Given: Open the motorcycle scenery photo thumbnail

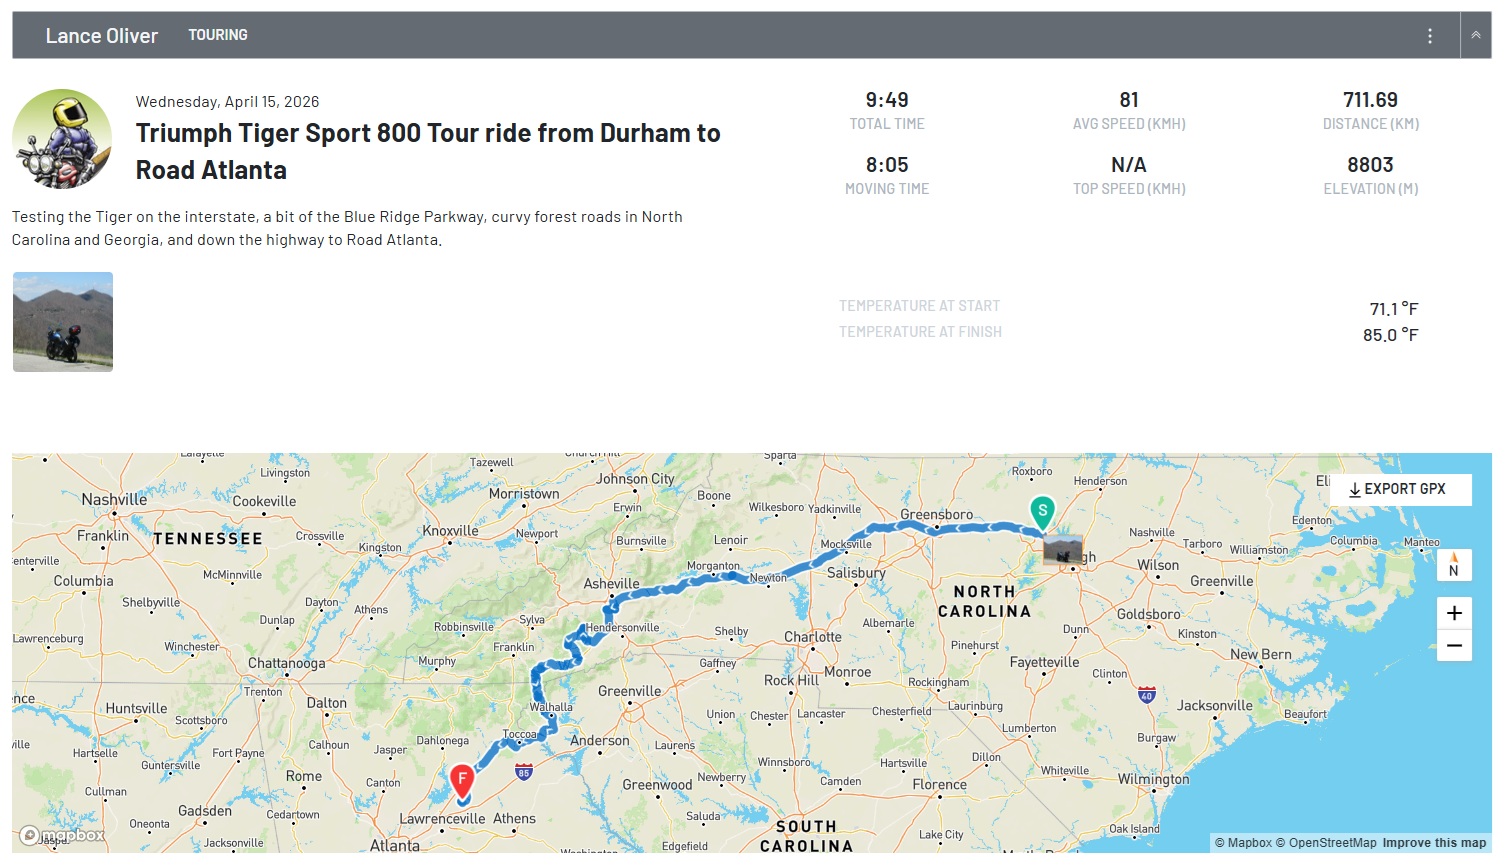Looking at the screenshot, I should click(x=62, y=321).
